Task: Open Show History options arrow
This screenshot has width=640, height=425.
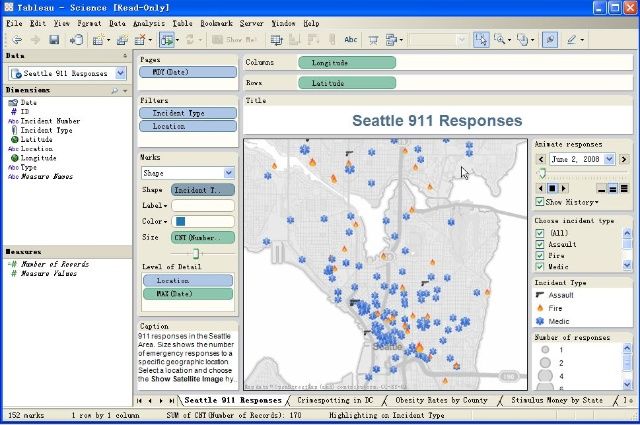Action: click(596, 202)
